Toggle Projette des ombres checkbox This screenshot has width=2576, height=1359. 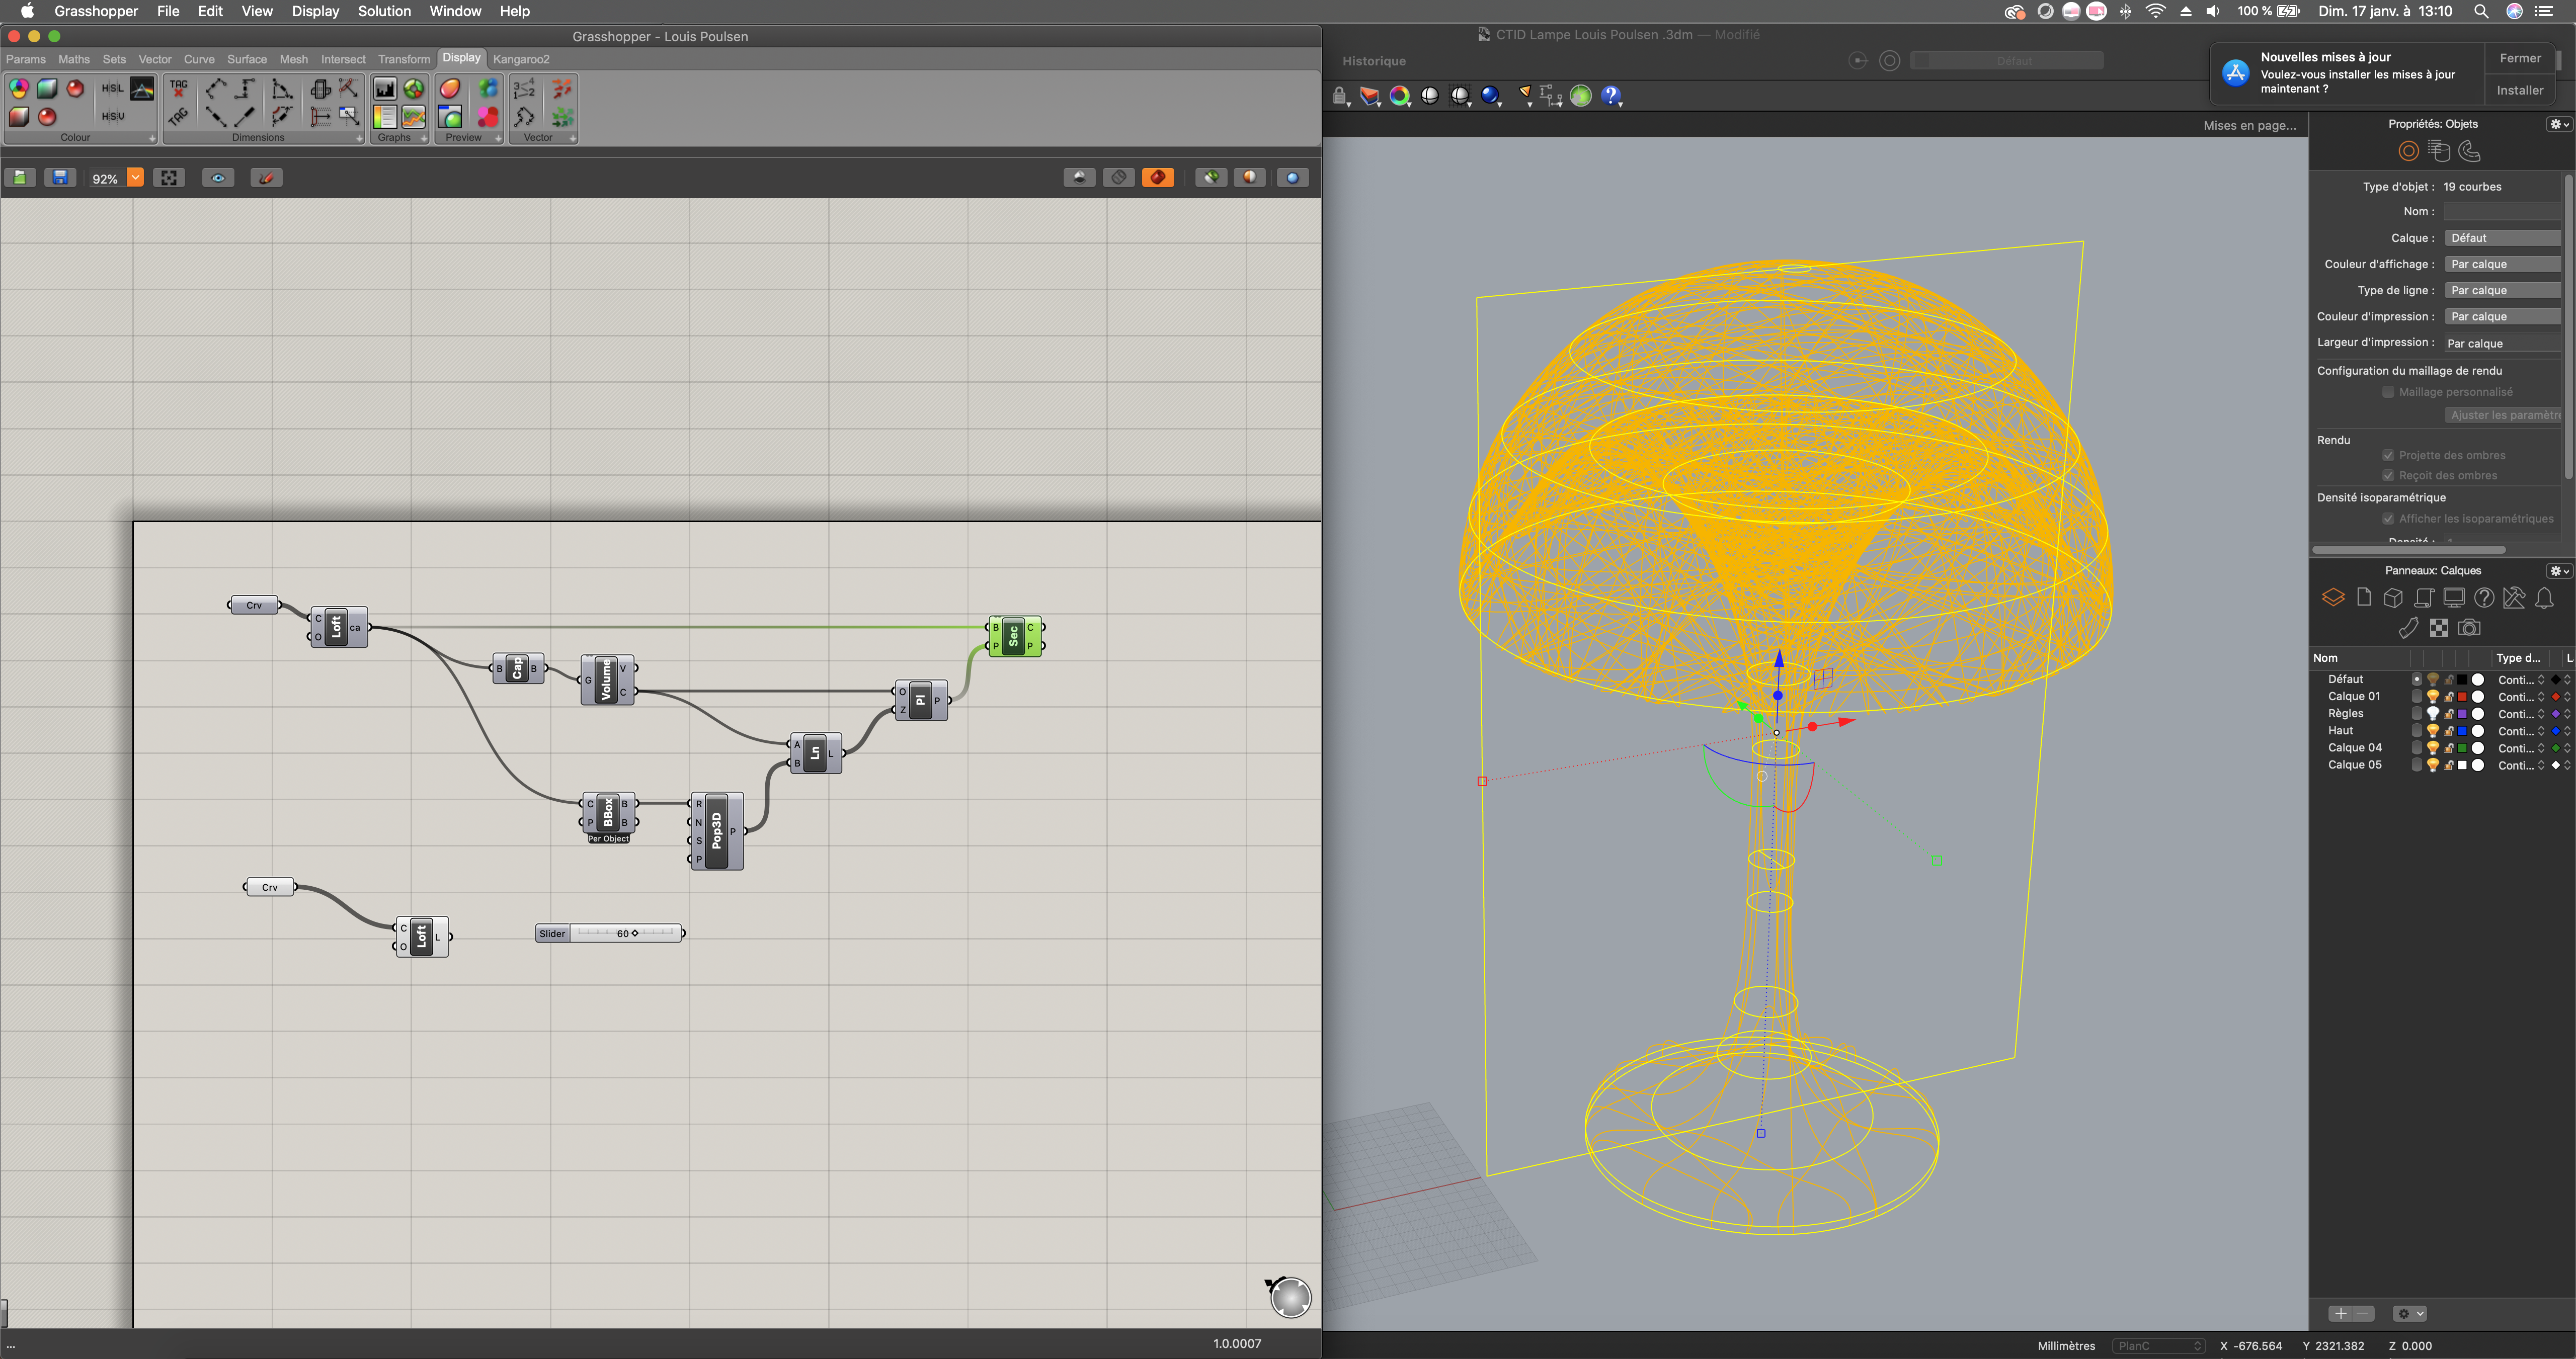(2388, 455)
